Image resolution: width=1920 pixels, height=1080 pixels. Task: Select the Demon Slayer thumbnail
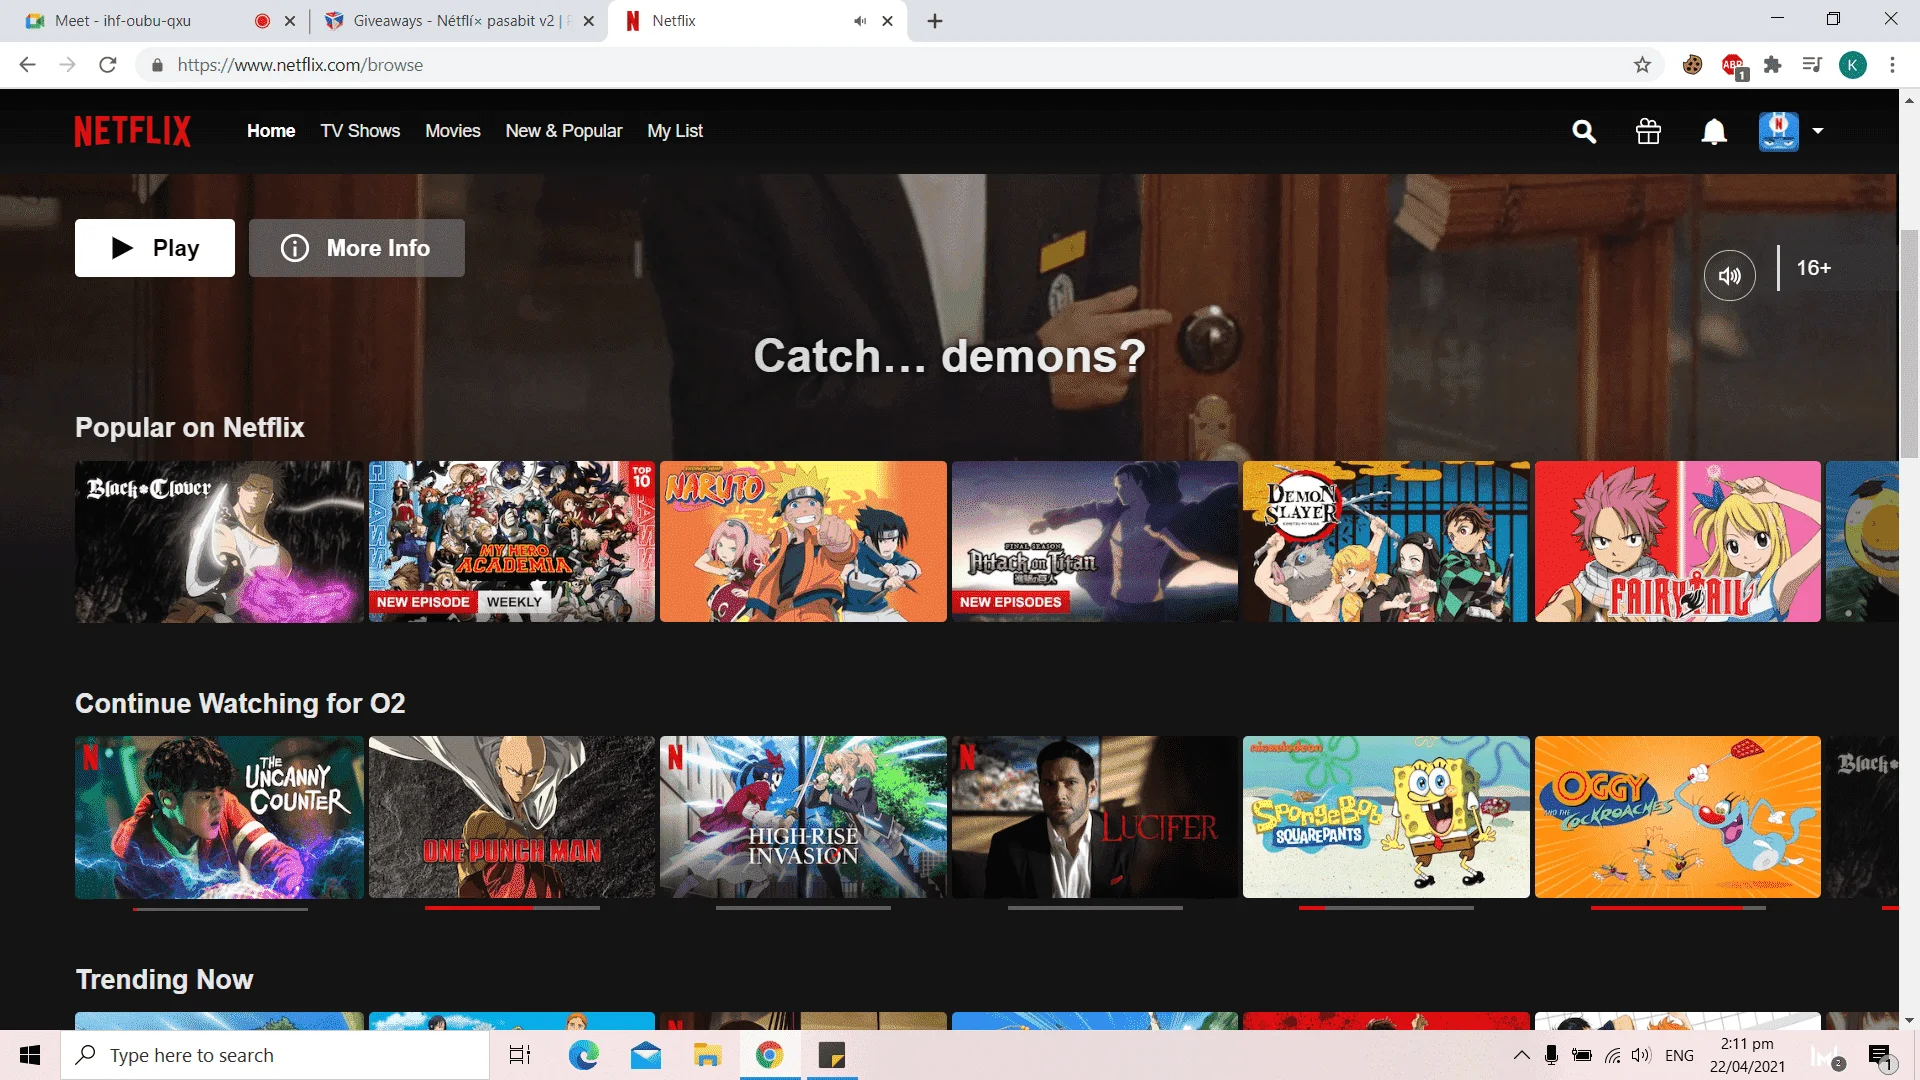[1386, 542]
